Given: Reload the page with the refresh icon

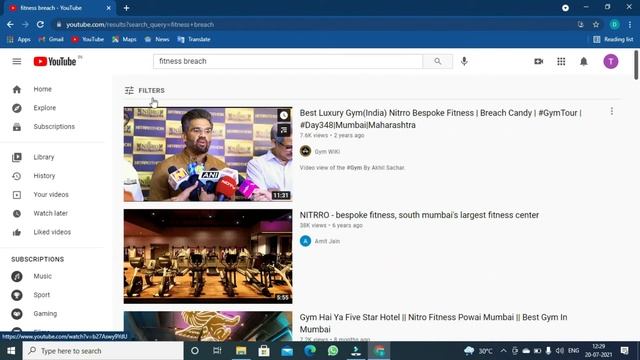Looking at the screenshot, I should [40, 24].
